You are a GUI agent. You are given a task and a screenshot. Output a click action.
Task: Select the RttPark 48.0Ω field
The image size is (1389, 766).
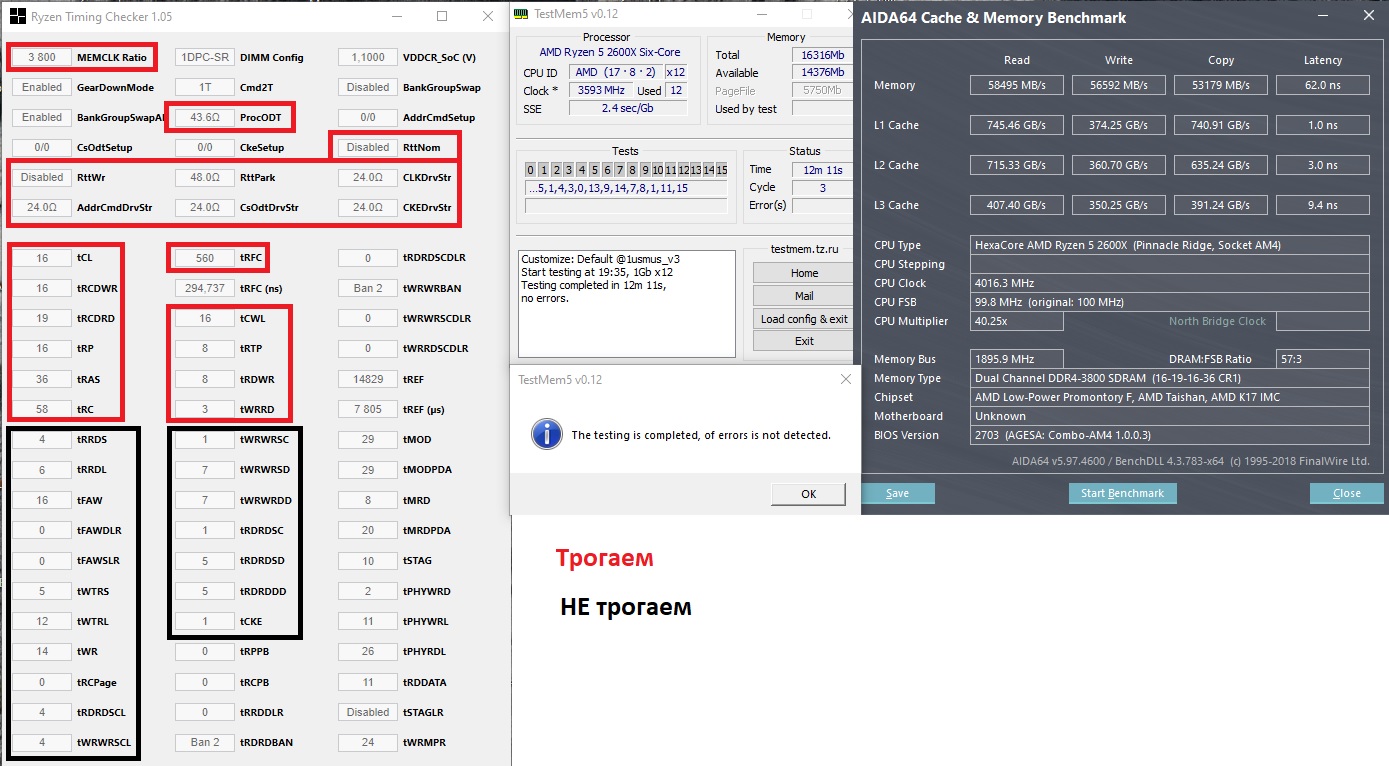[x=205, y=177]
